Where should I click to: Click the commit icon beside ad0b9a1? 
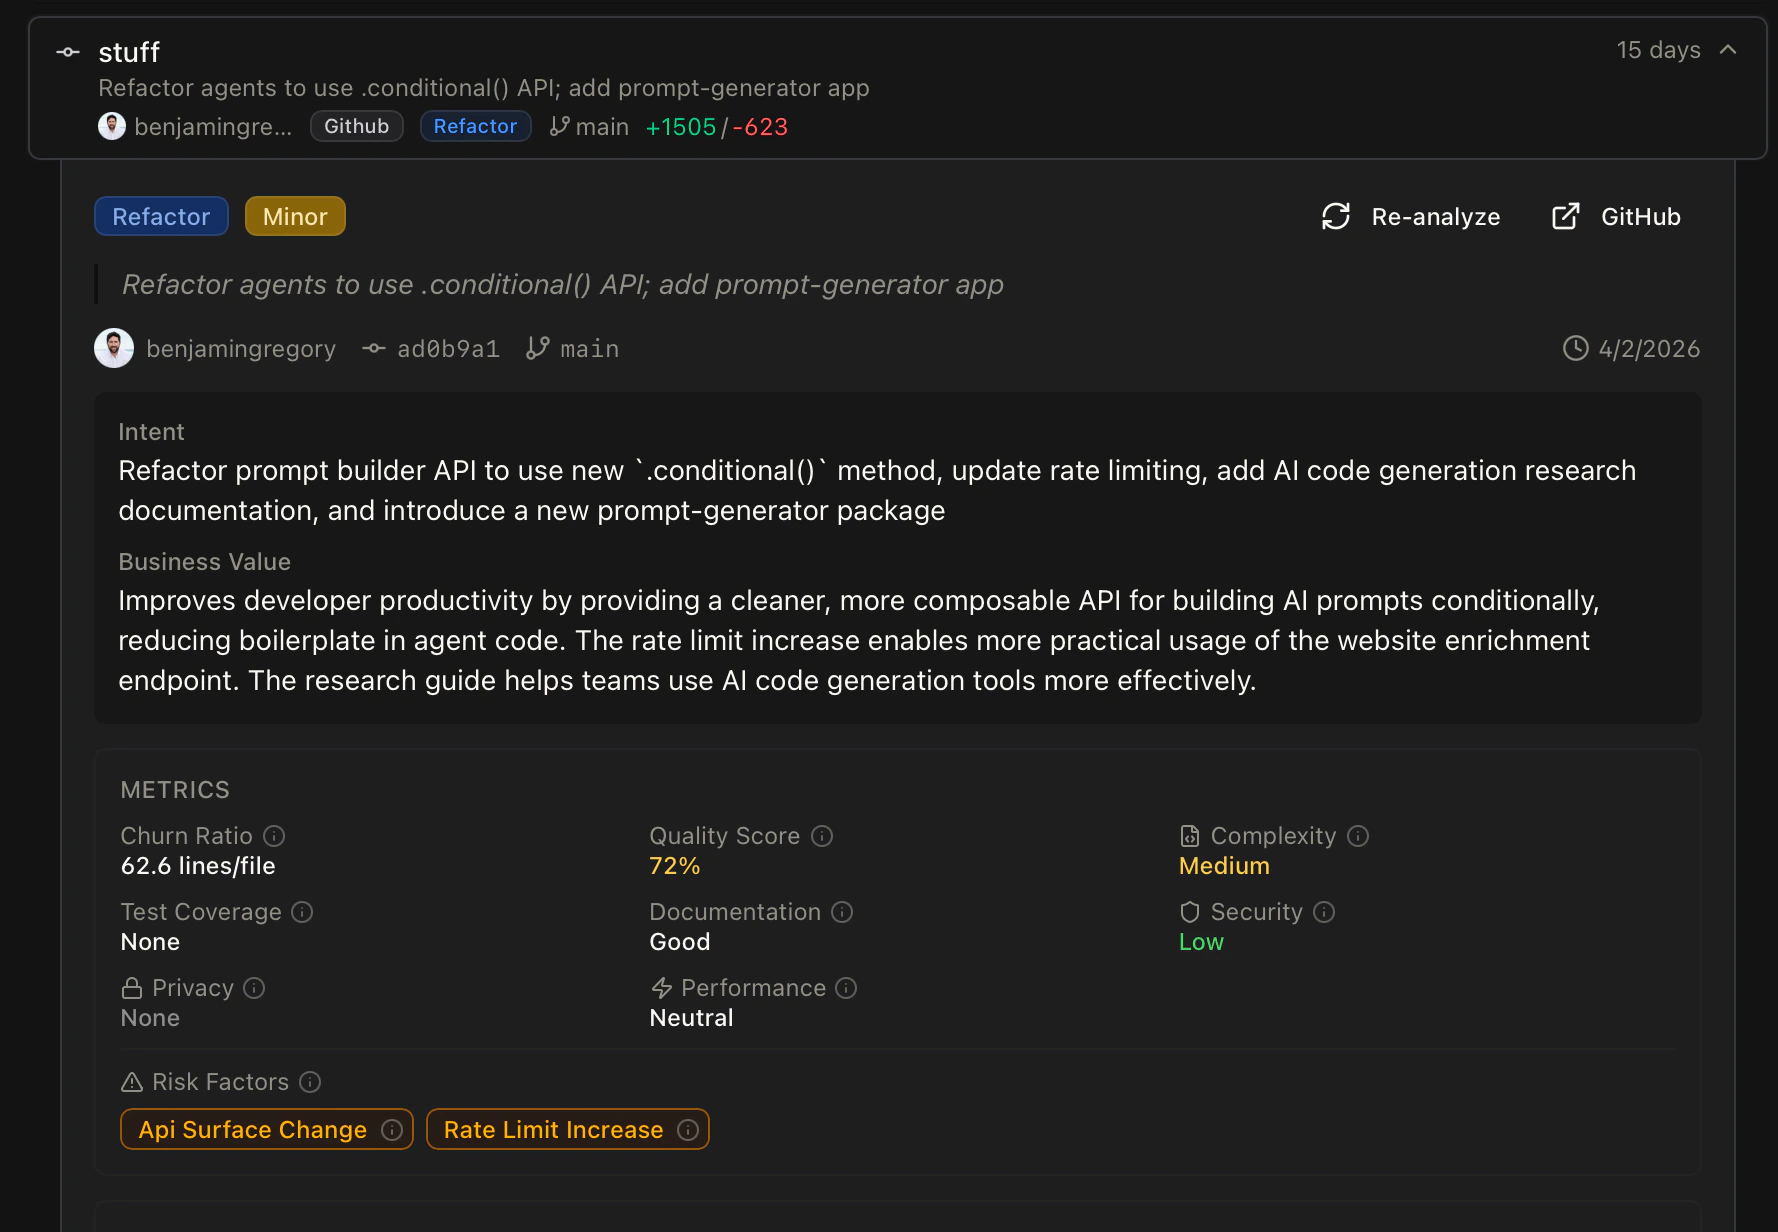coord(374,348)
